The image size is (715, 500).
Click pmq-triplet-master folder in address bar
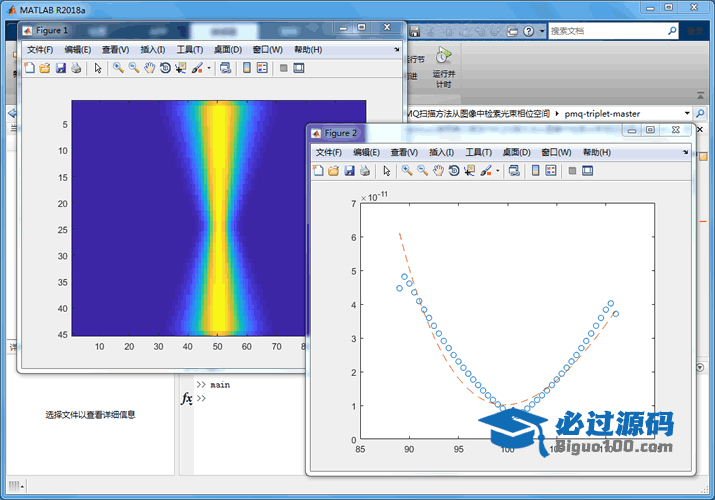pyautogui.click(x=602, y=113)
